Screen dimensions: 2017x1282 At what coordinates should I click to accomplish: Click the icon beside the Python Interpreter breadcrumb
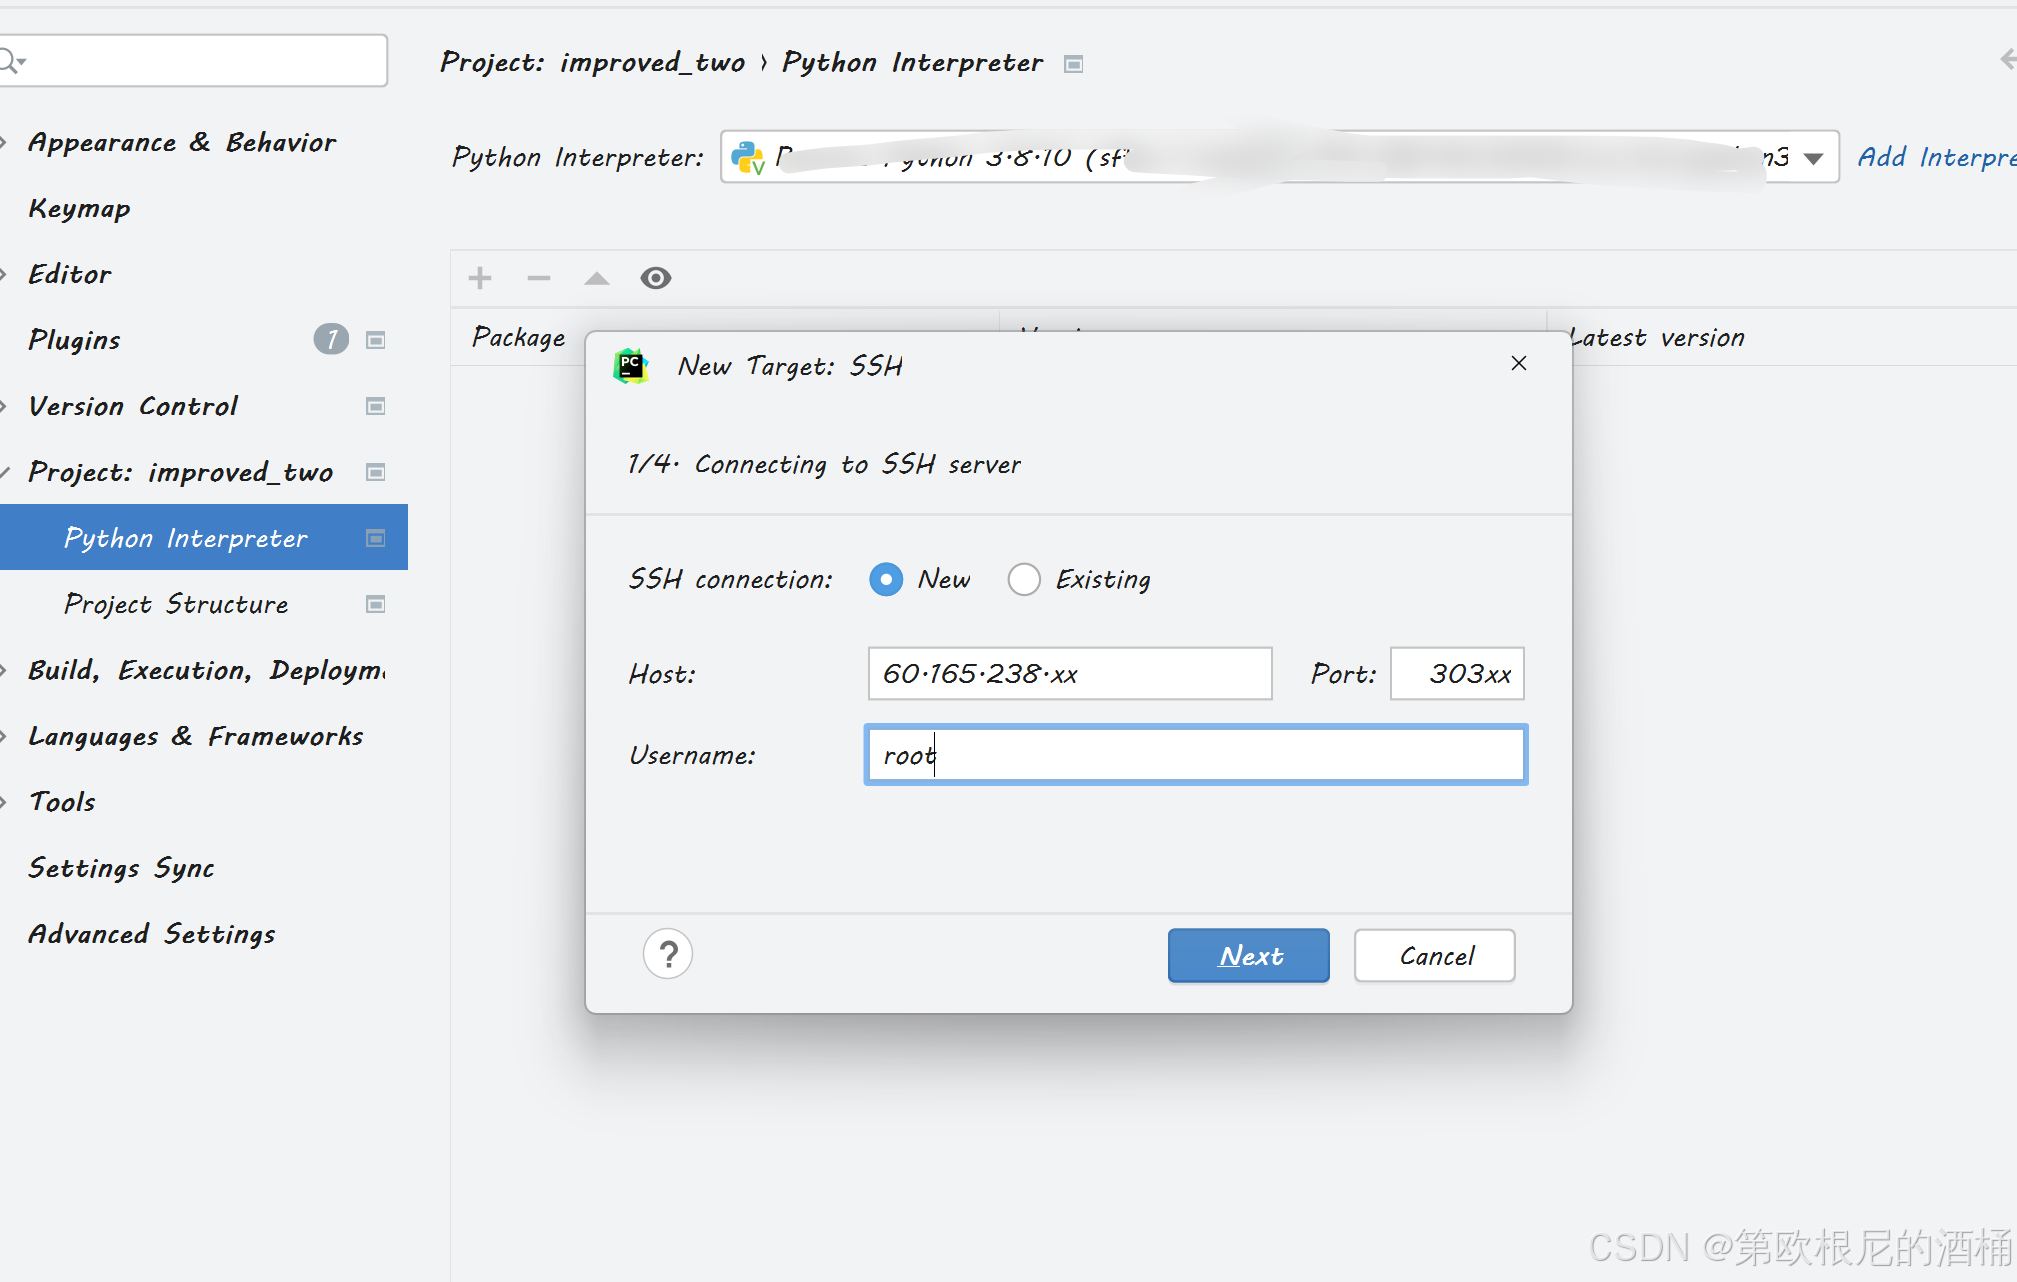1074,64
